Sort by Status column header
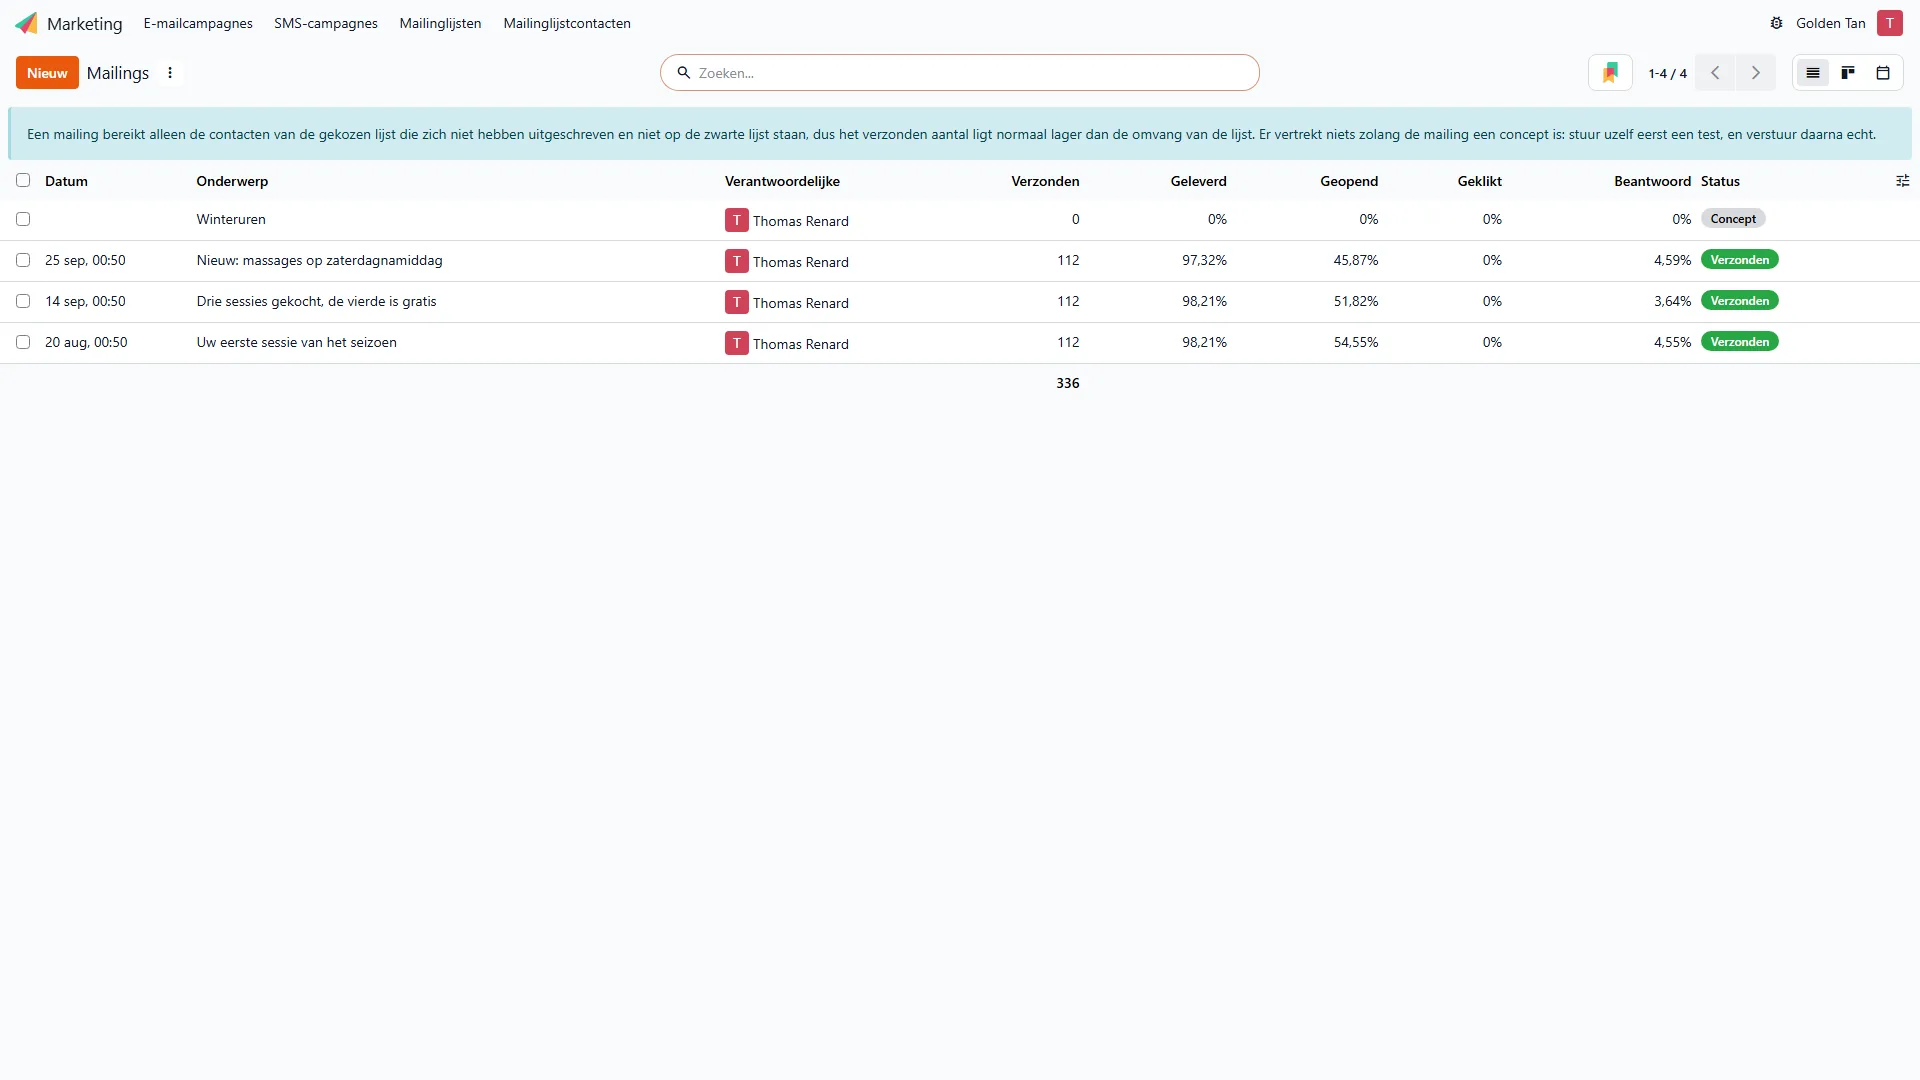 point(1720,181)
